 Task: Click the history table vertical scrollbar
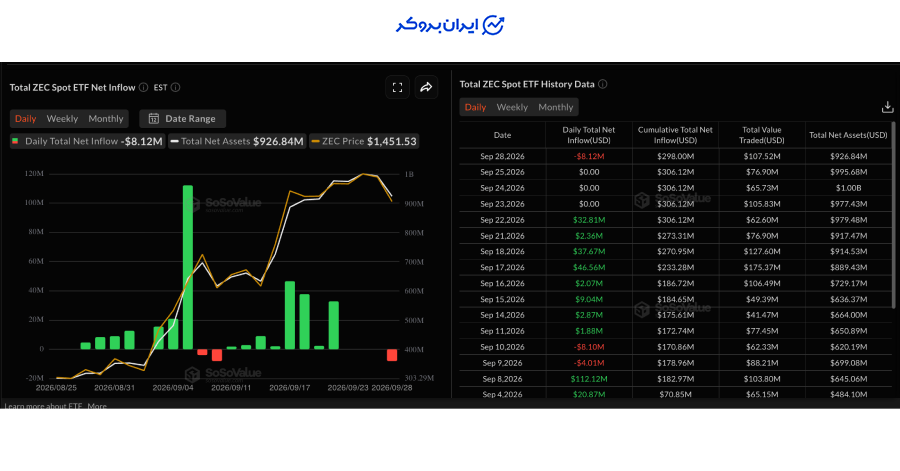(x=893, y=215)
